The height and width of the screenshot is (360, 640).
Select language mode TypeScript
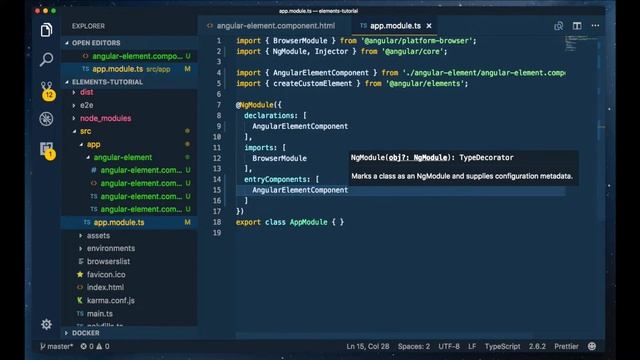[502, 346]
